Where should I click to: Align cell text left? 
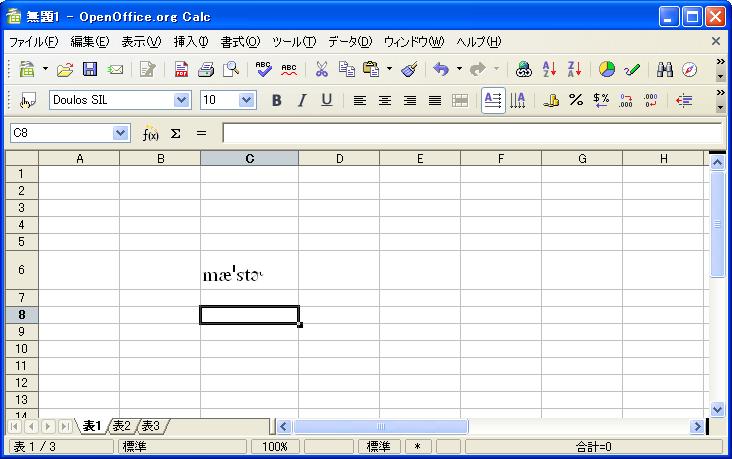[x=359, y=100]
